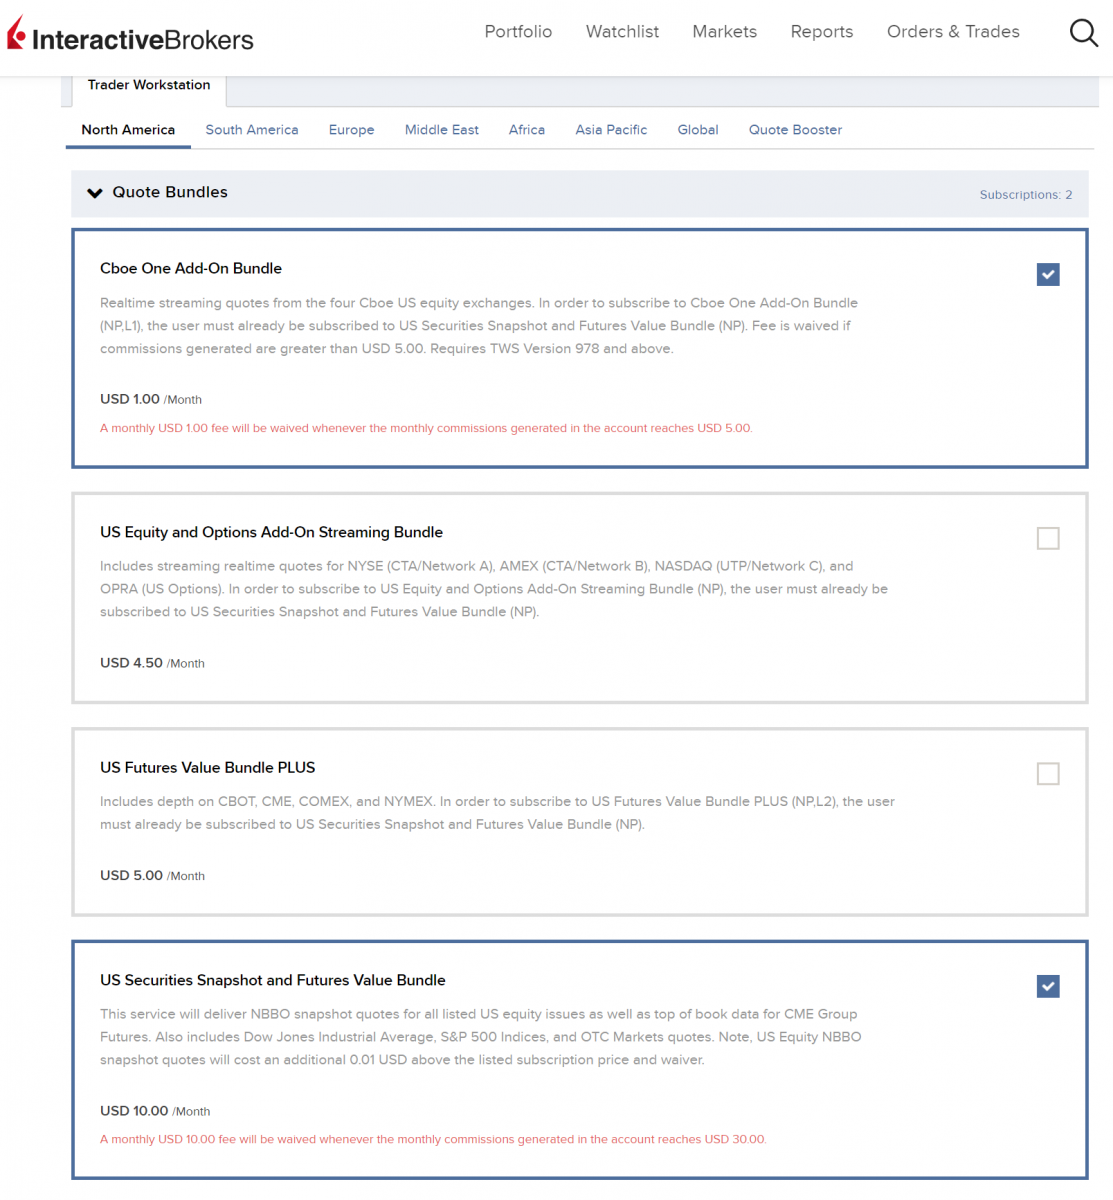Switch to the Global tab
1113x1200 pixels.
coord(698,130)
